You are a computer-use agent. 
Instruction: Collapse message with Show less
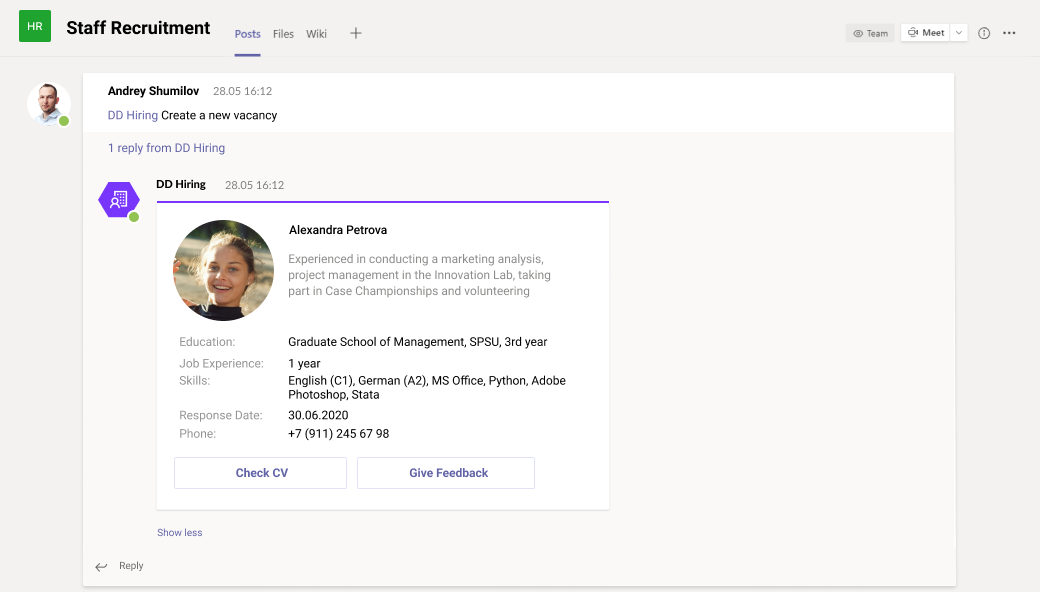179,533
